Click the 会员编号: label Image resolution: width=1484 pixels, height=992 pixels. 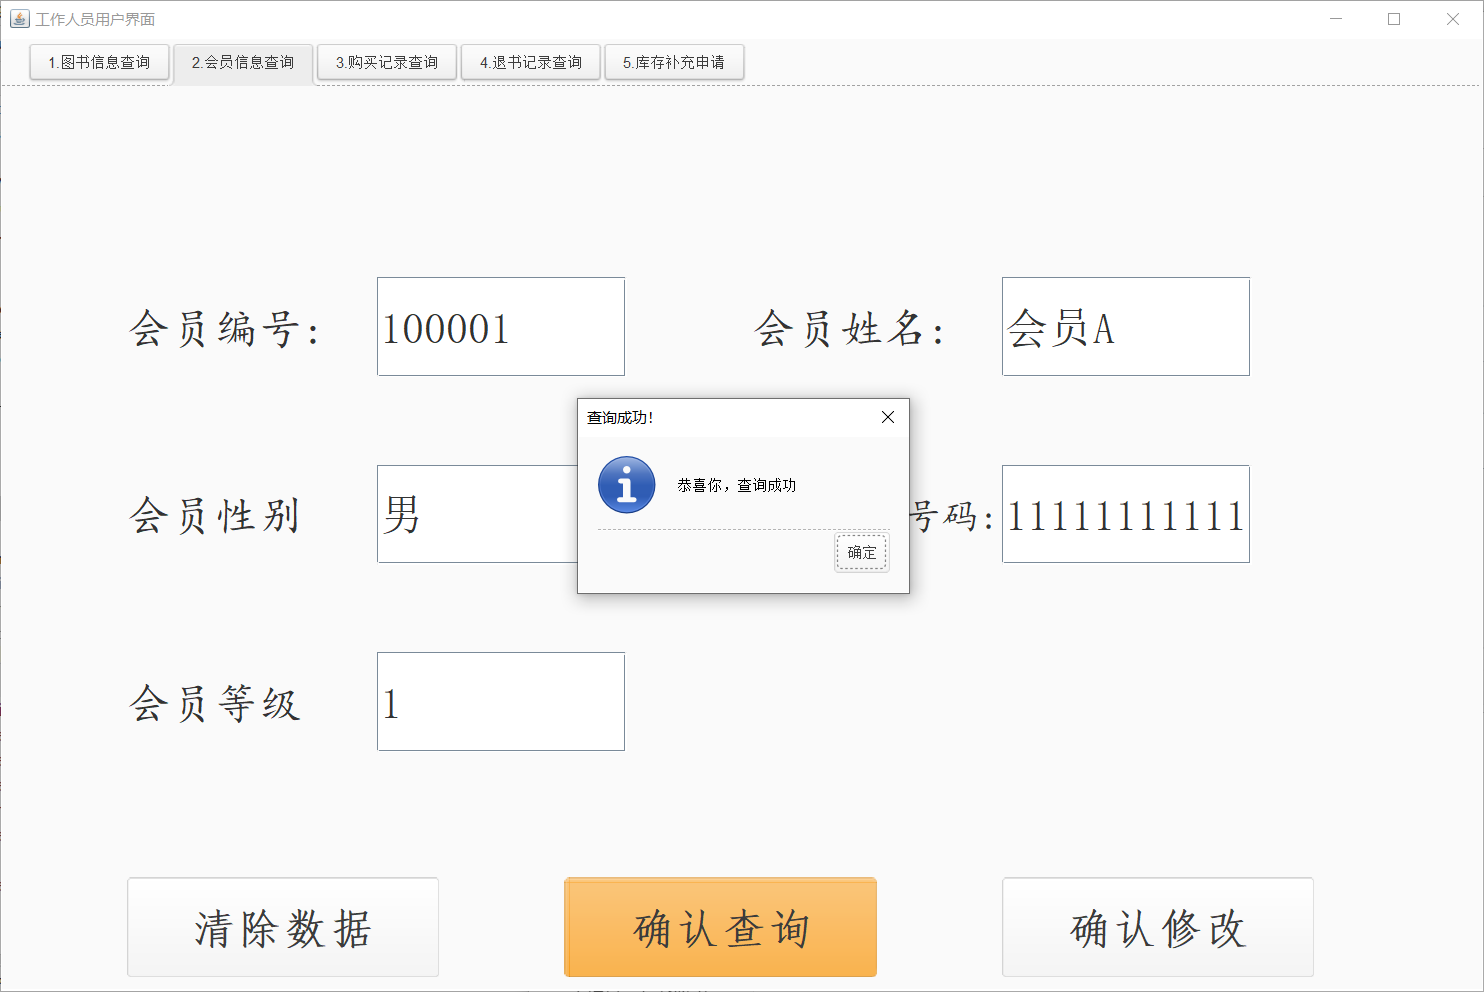click(x=225, y=329)
